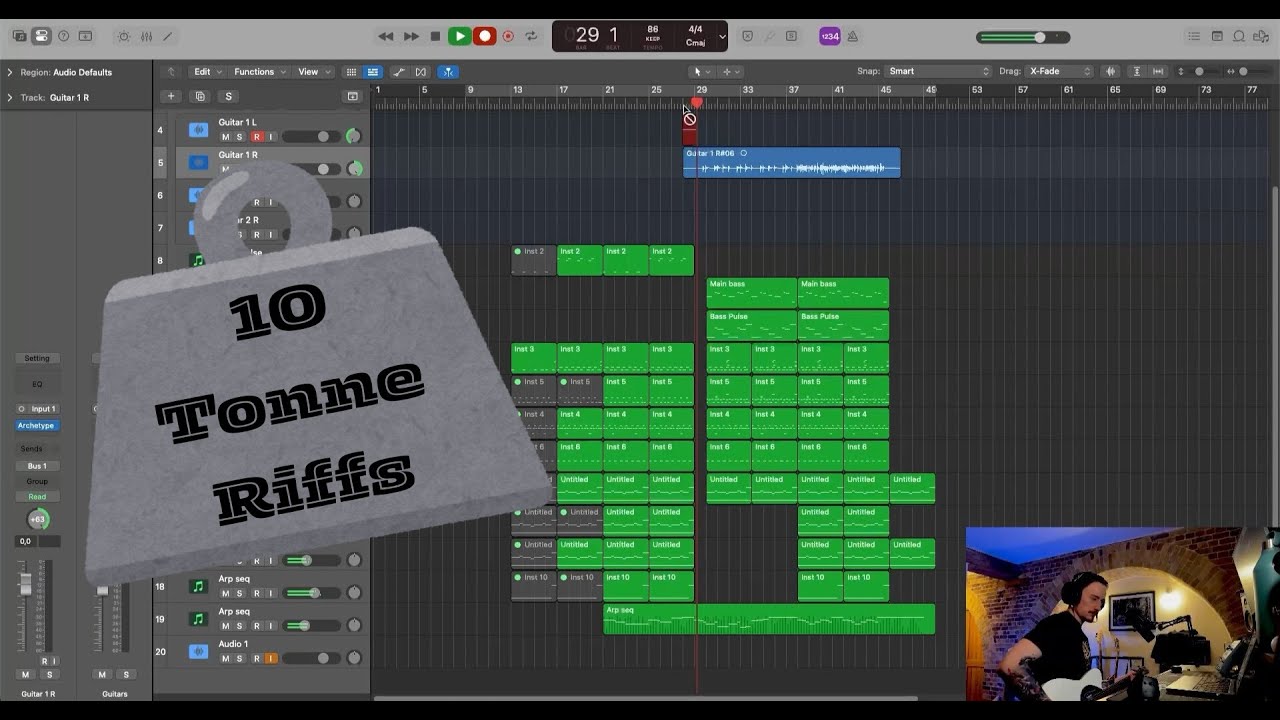Viewport: 1280px width, 720px height.
Task: Fast forward the playhead
Action: pos(410,36)
